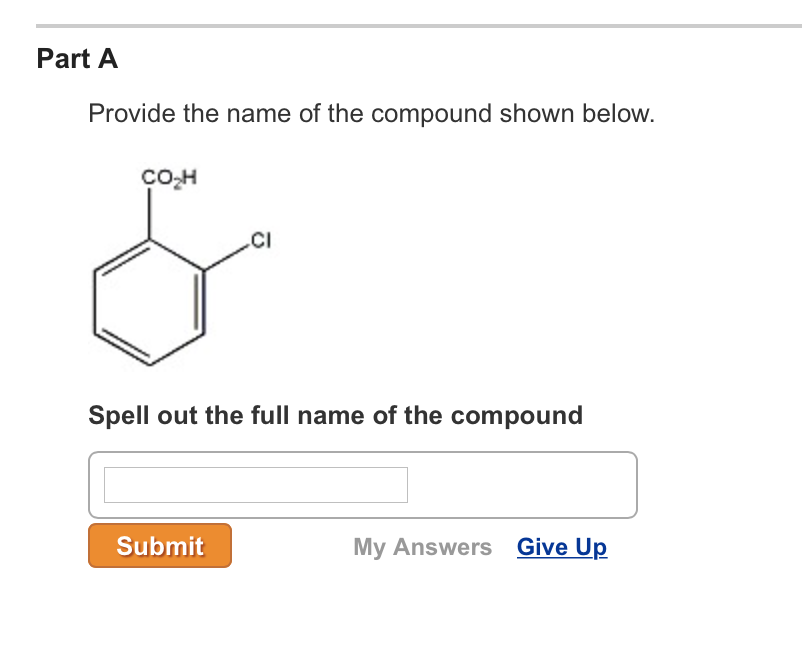The height and width of the screenshot is (646, 802).
Task: Click the whitespace of the question panel
Action: pyautogui.click(x=600, y=300)
